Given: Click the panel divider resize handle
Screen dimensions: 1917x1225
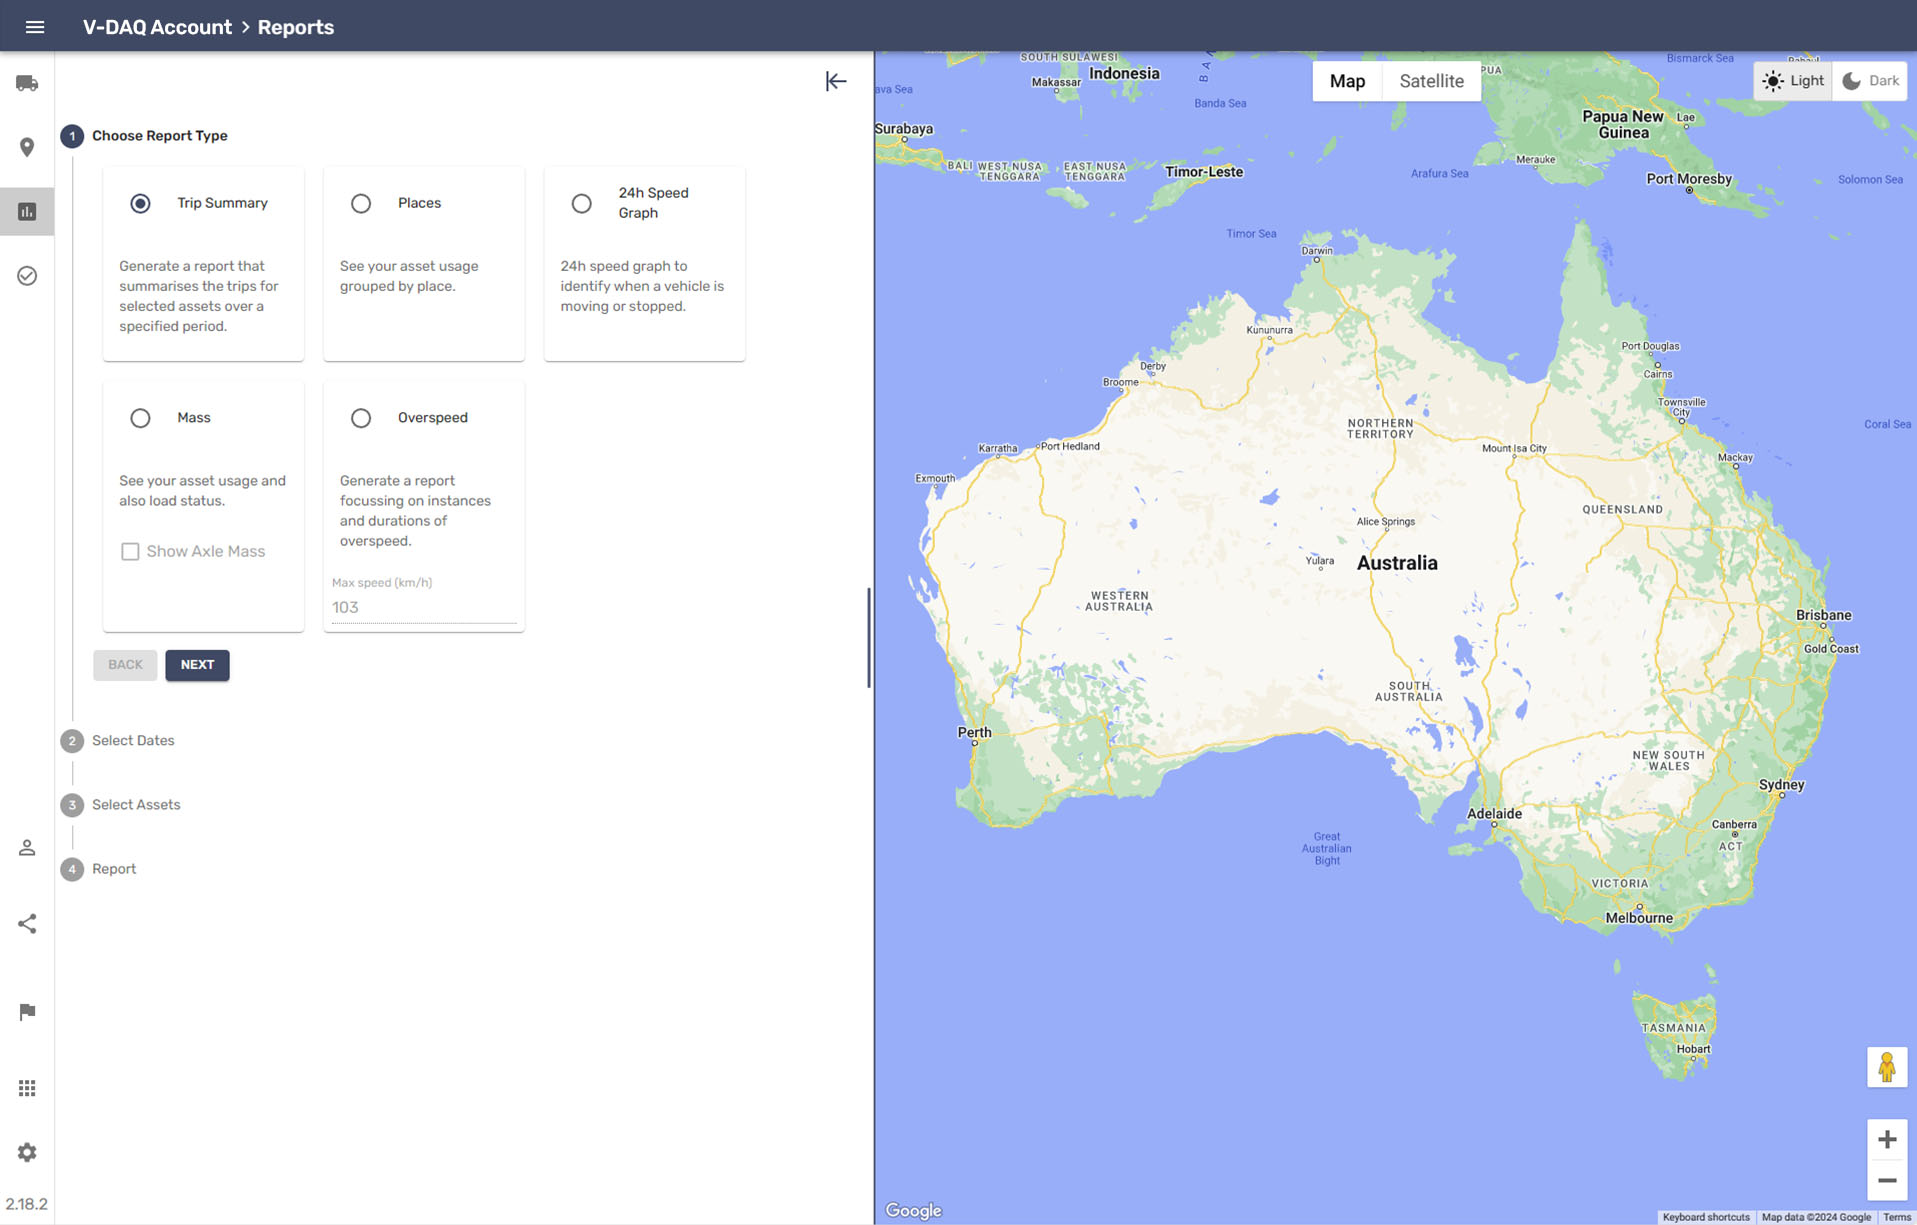Looking at the screenshot, I should 869,637.
